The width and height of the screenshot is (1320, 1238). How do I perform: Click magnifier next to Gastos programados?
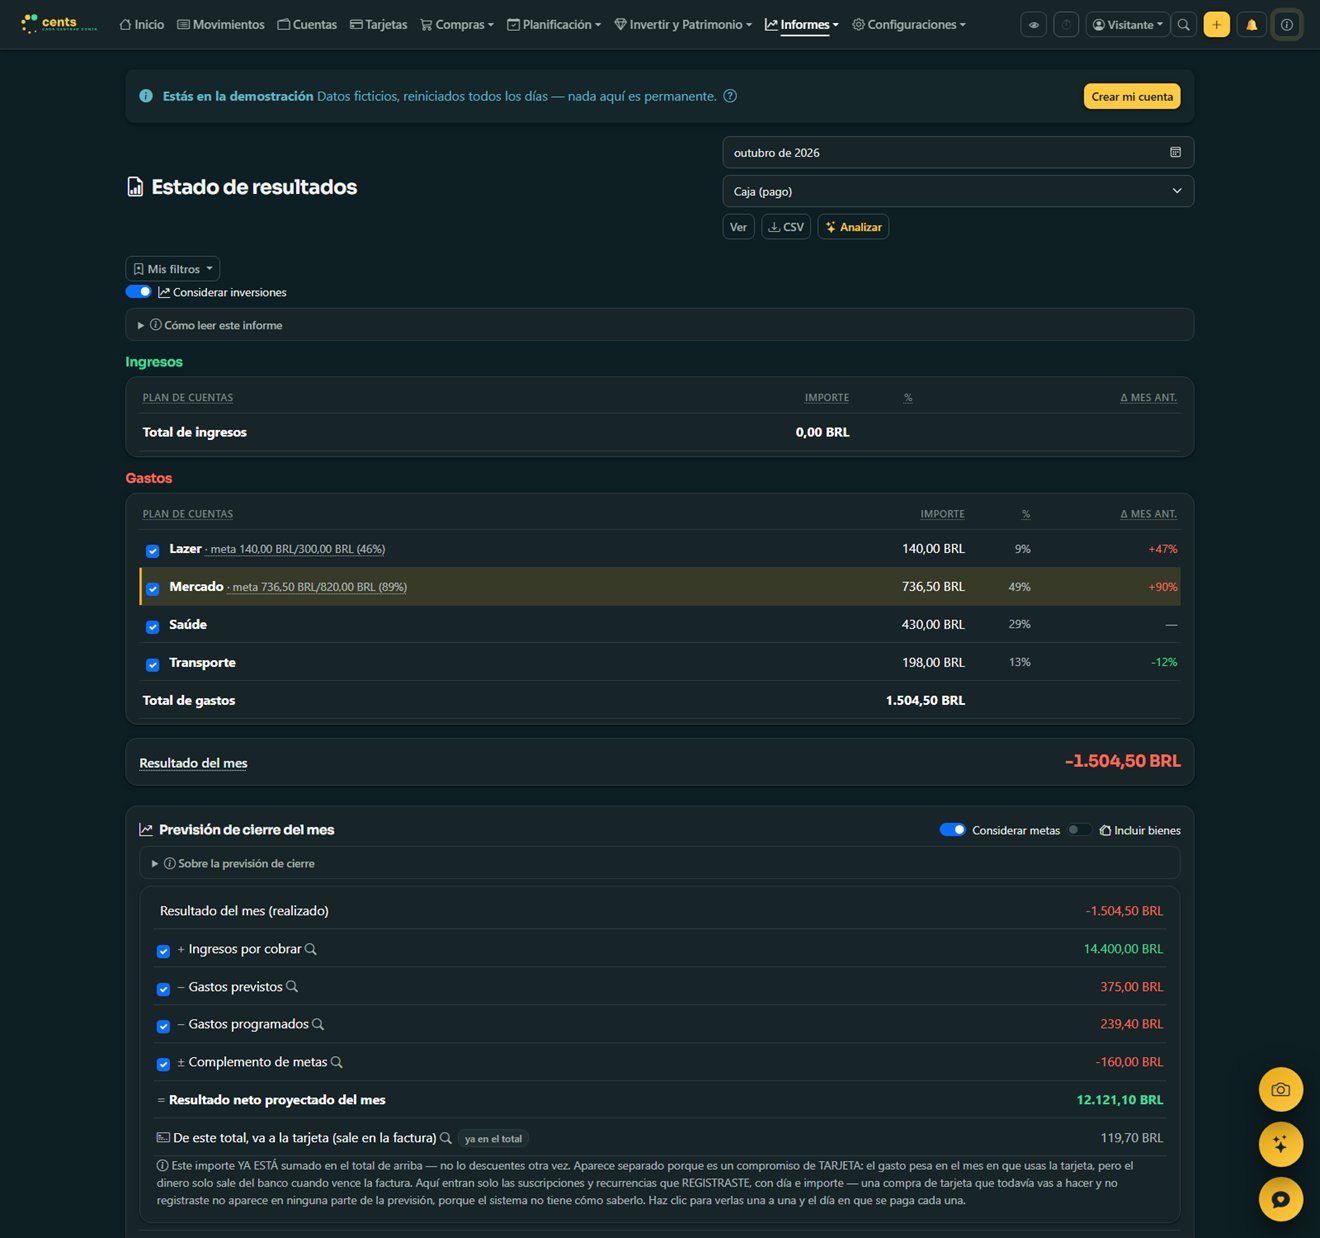pos(318,1024)
